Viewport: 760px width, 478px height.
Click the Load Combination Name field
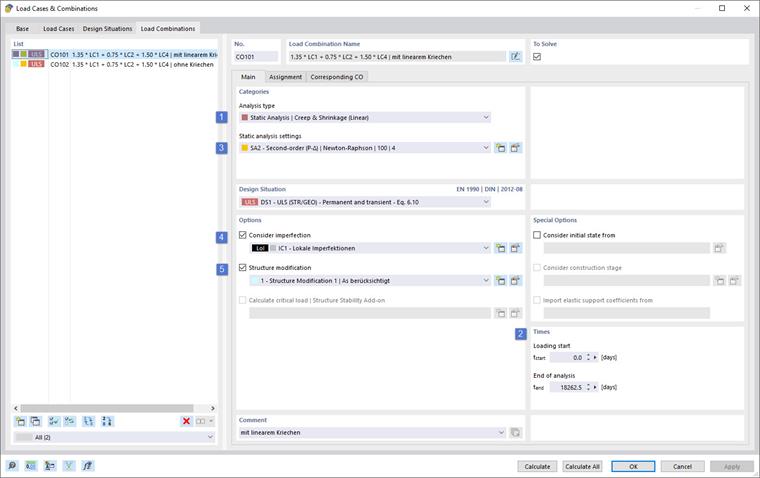coord(397,57)
